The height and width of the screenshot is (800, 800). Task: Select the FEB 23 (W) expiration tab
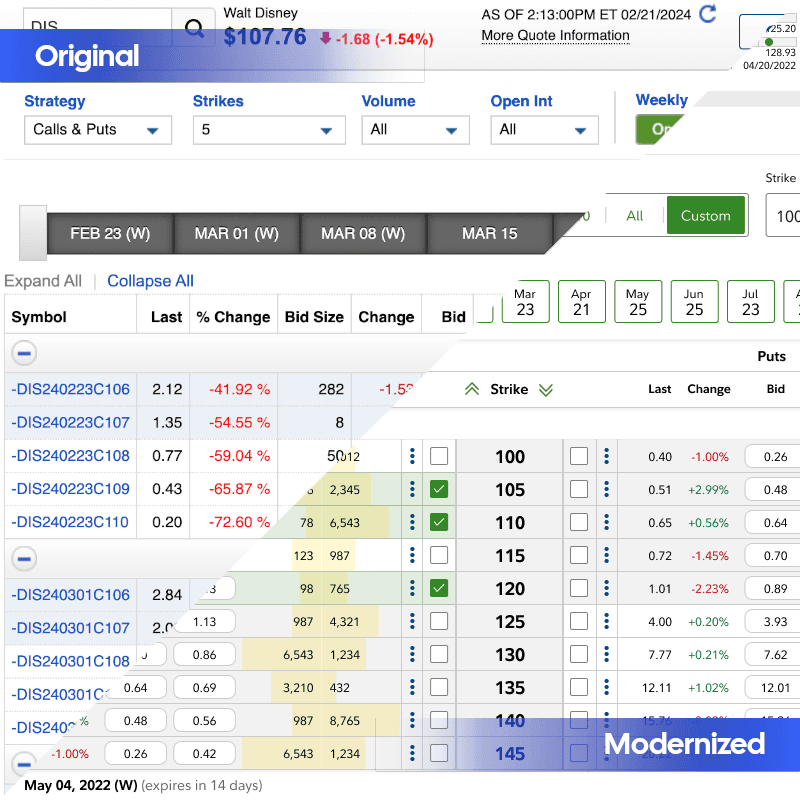110,234
